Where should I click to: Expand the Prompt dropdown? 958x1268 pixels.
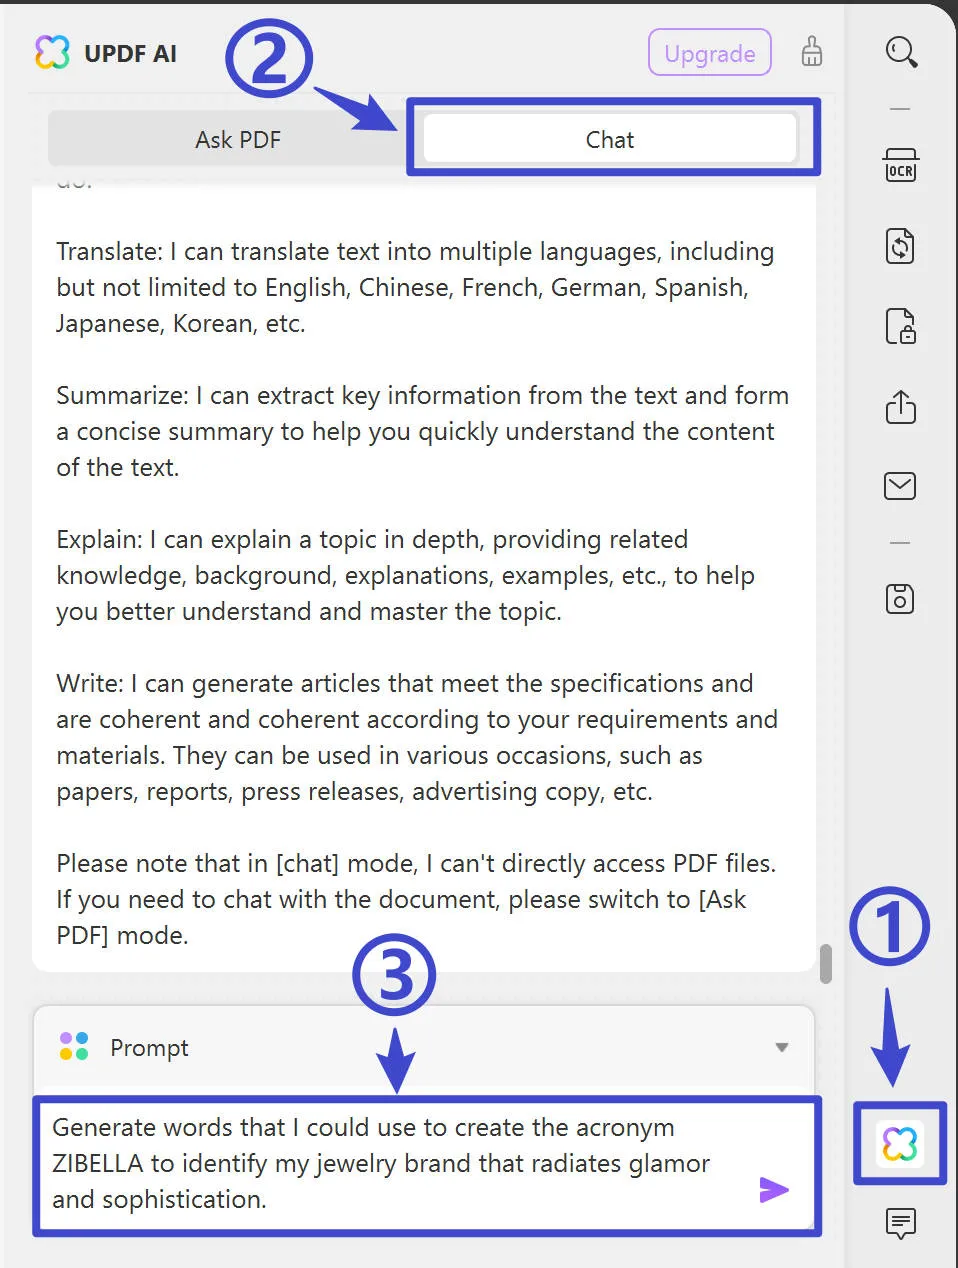(781, 1047)
